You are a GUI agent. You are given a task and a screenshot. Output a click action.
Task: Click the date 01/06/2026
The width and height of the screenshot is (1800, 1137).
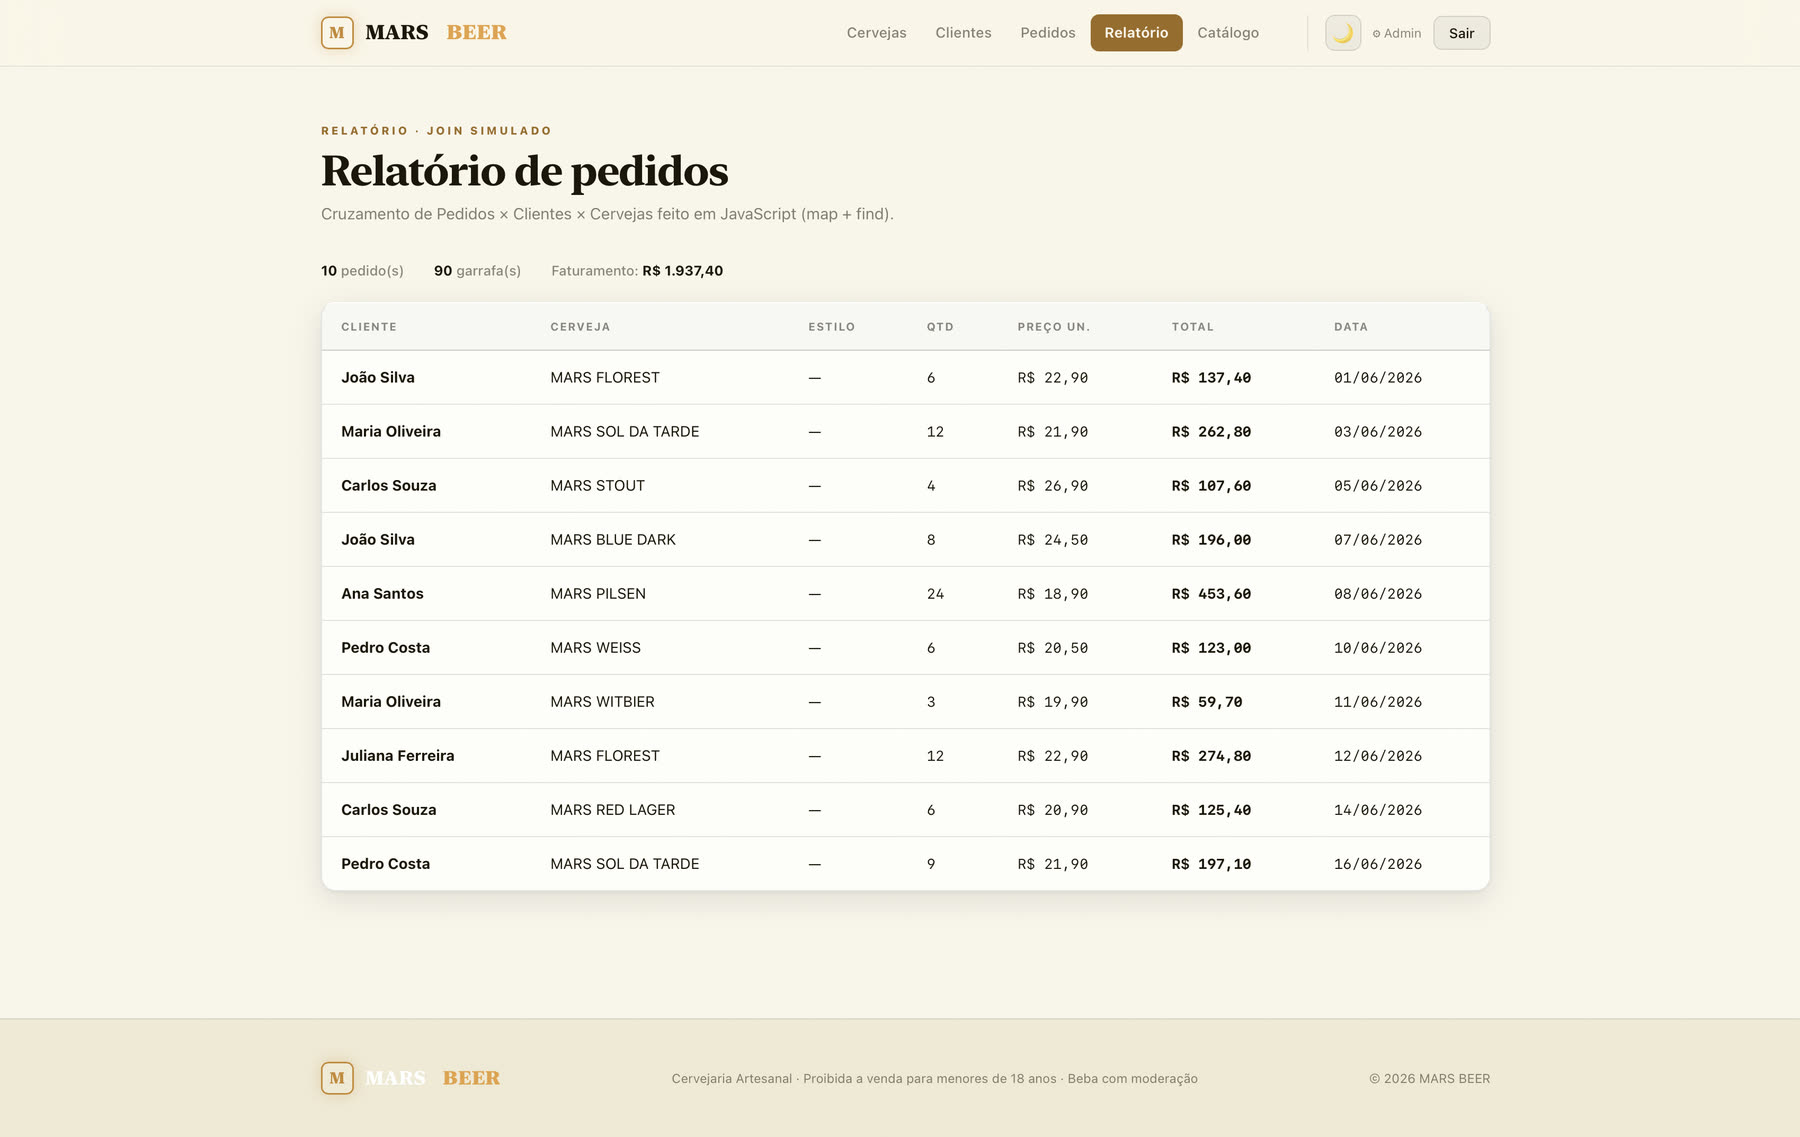coord(1378,378)
